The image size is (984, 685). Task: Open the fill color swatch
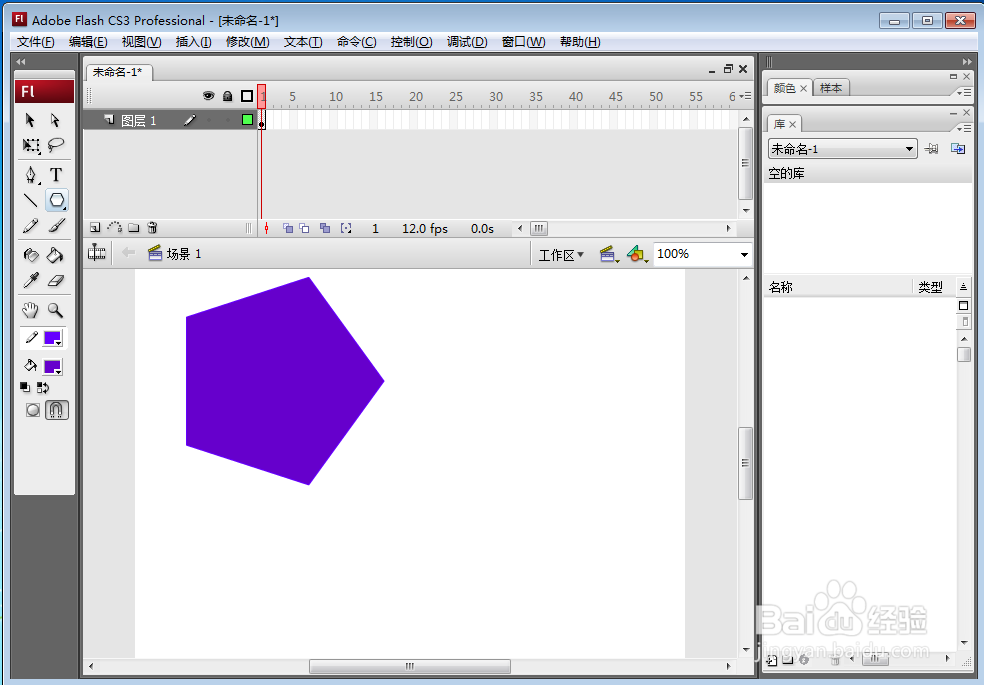coord(52,366)
